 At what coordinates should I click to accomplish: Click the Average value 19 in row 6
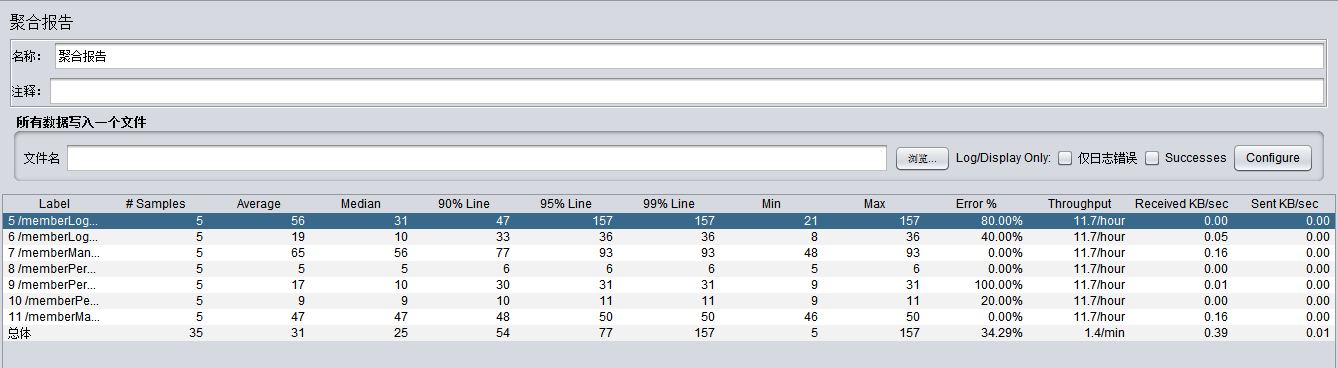(298, 237)
